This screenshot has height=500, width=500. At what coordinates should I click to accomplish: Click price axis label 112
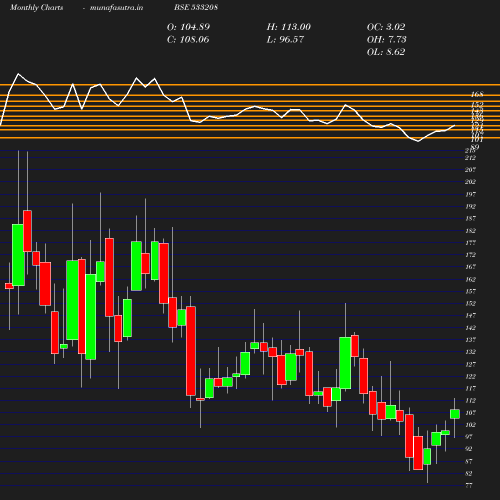(470, 401)
